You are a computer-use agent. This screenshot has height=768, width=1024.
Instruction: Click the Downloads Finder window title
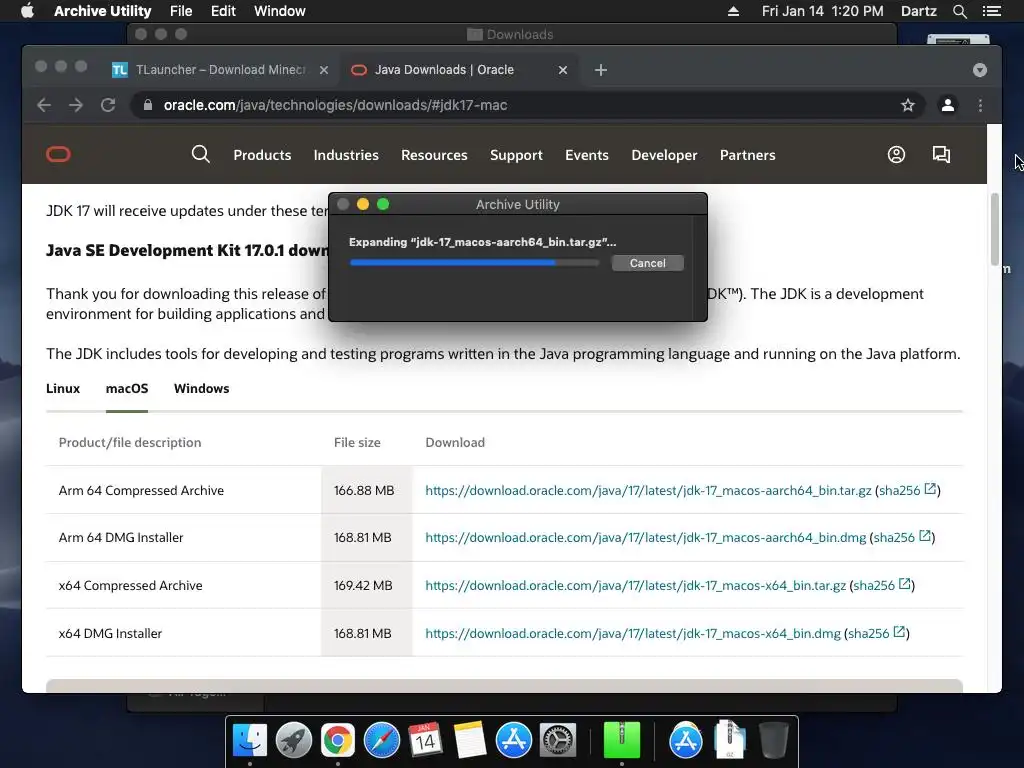520,34
